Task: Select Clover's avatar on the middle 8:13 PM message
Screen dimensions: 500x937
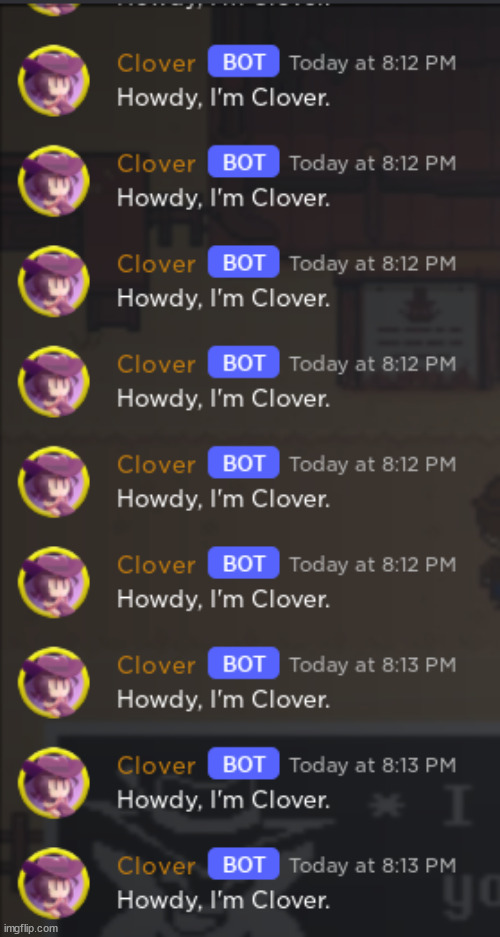Action: click(x=54, y=782)
